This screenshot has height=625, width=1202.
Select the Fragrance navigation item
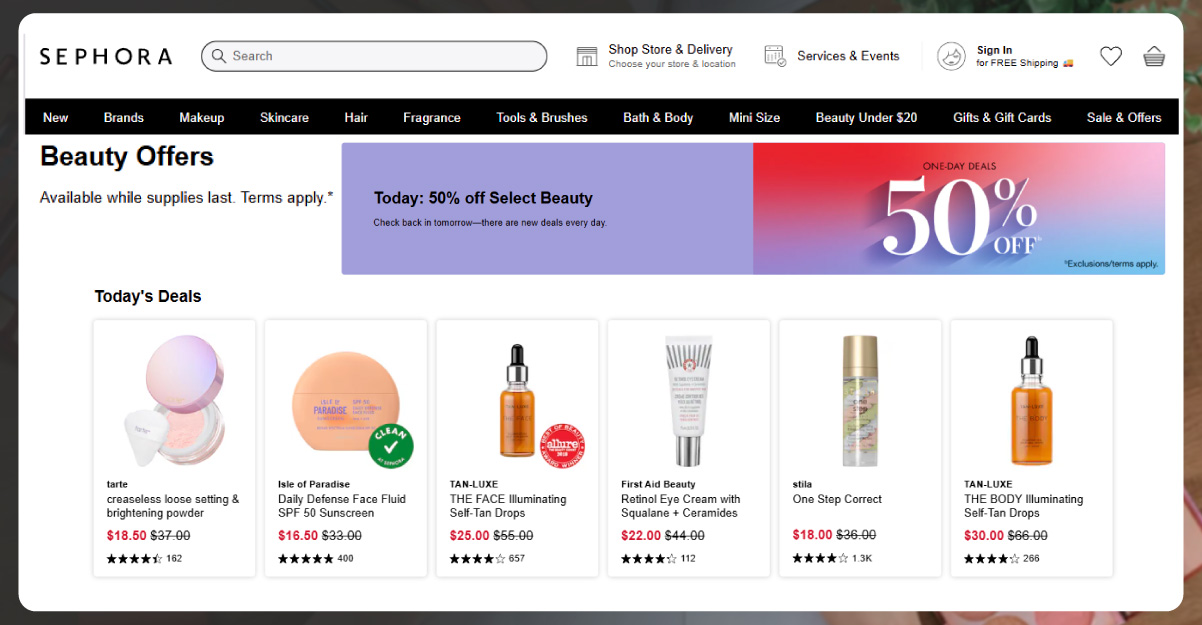pyautogui.click(x=431, y=117)
